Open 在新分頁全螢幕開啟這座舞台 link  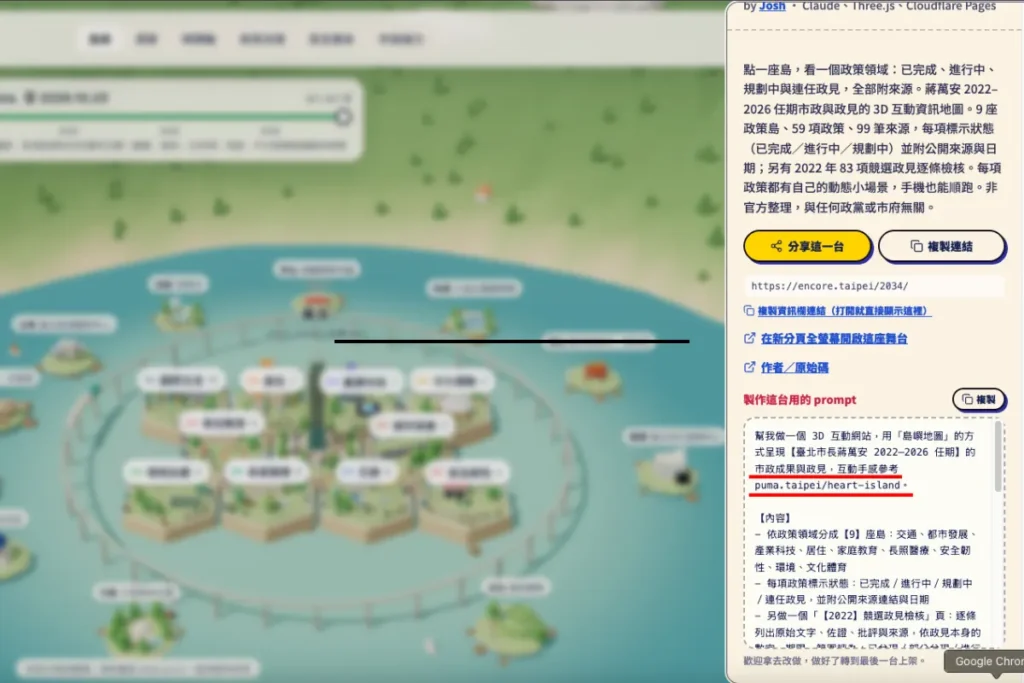[x=826, y=338]
